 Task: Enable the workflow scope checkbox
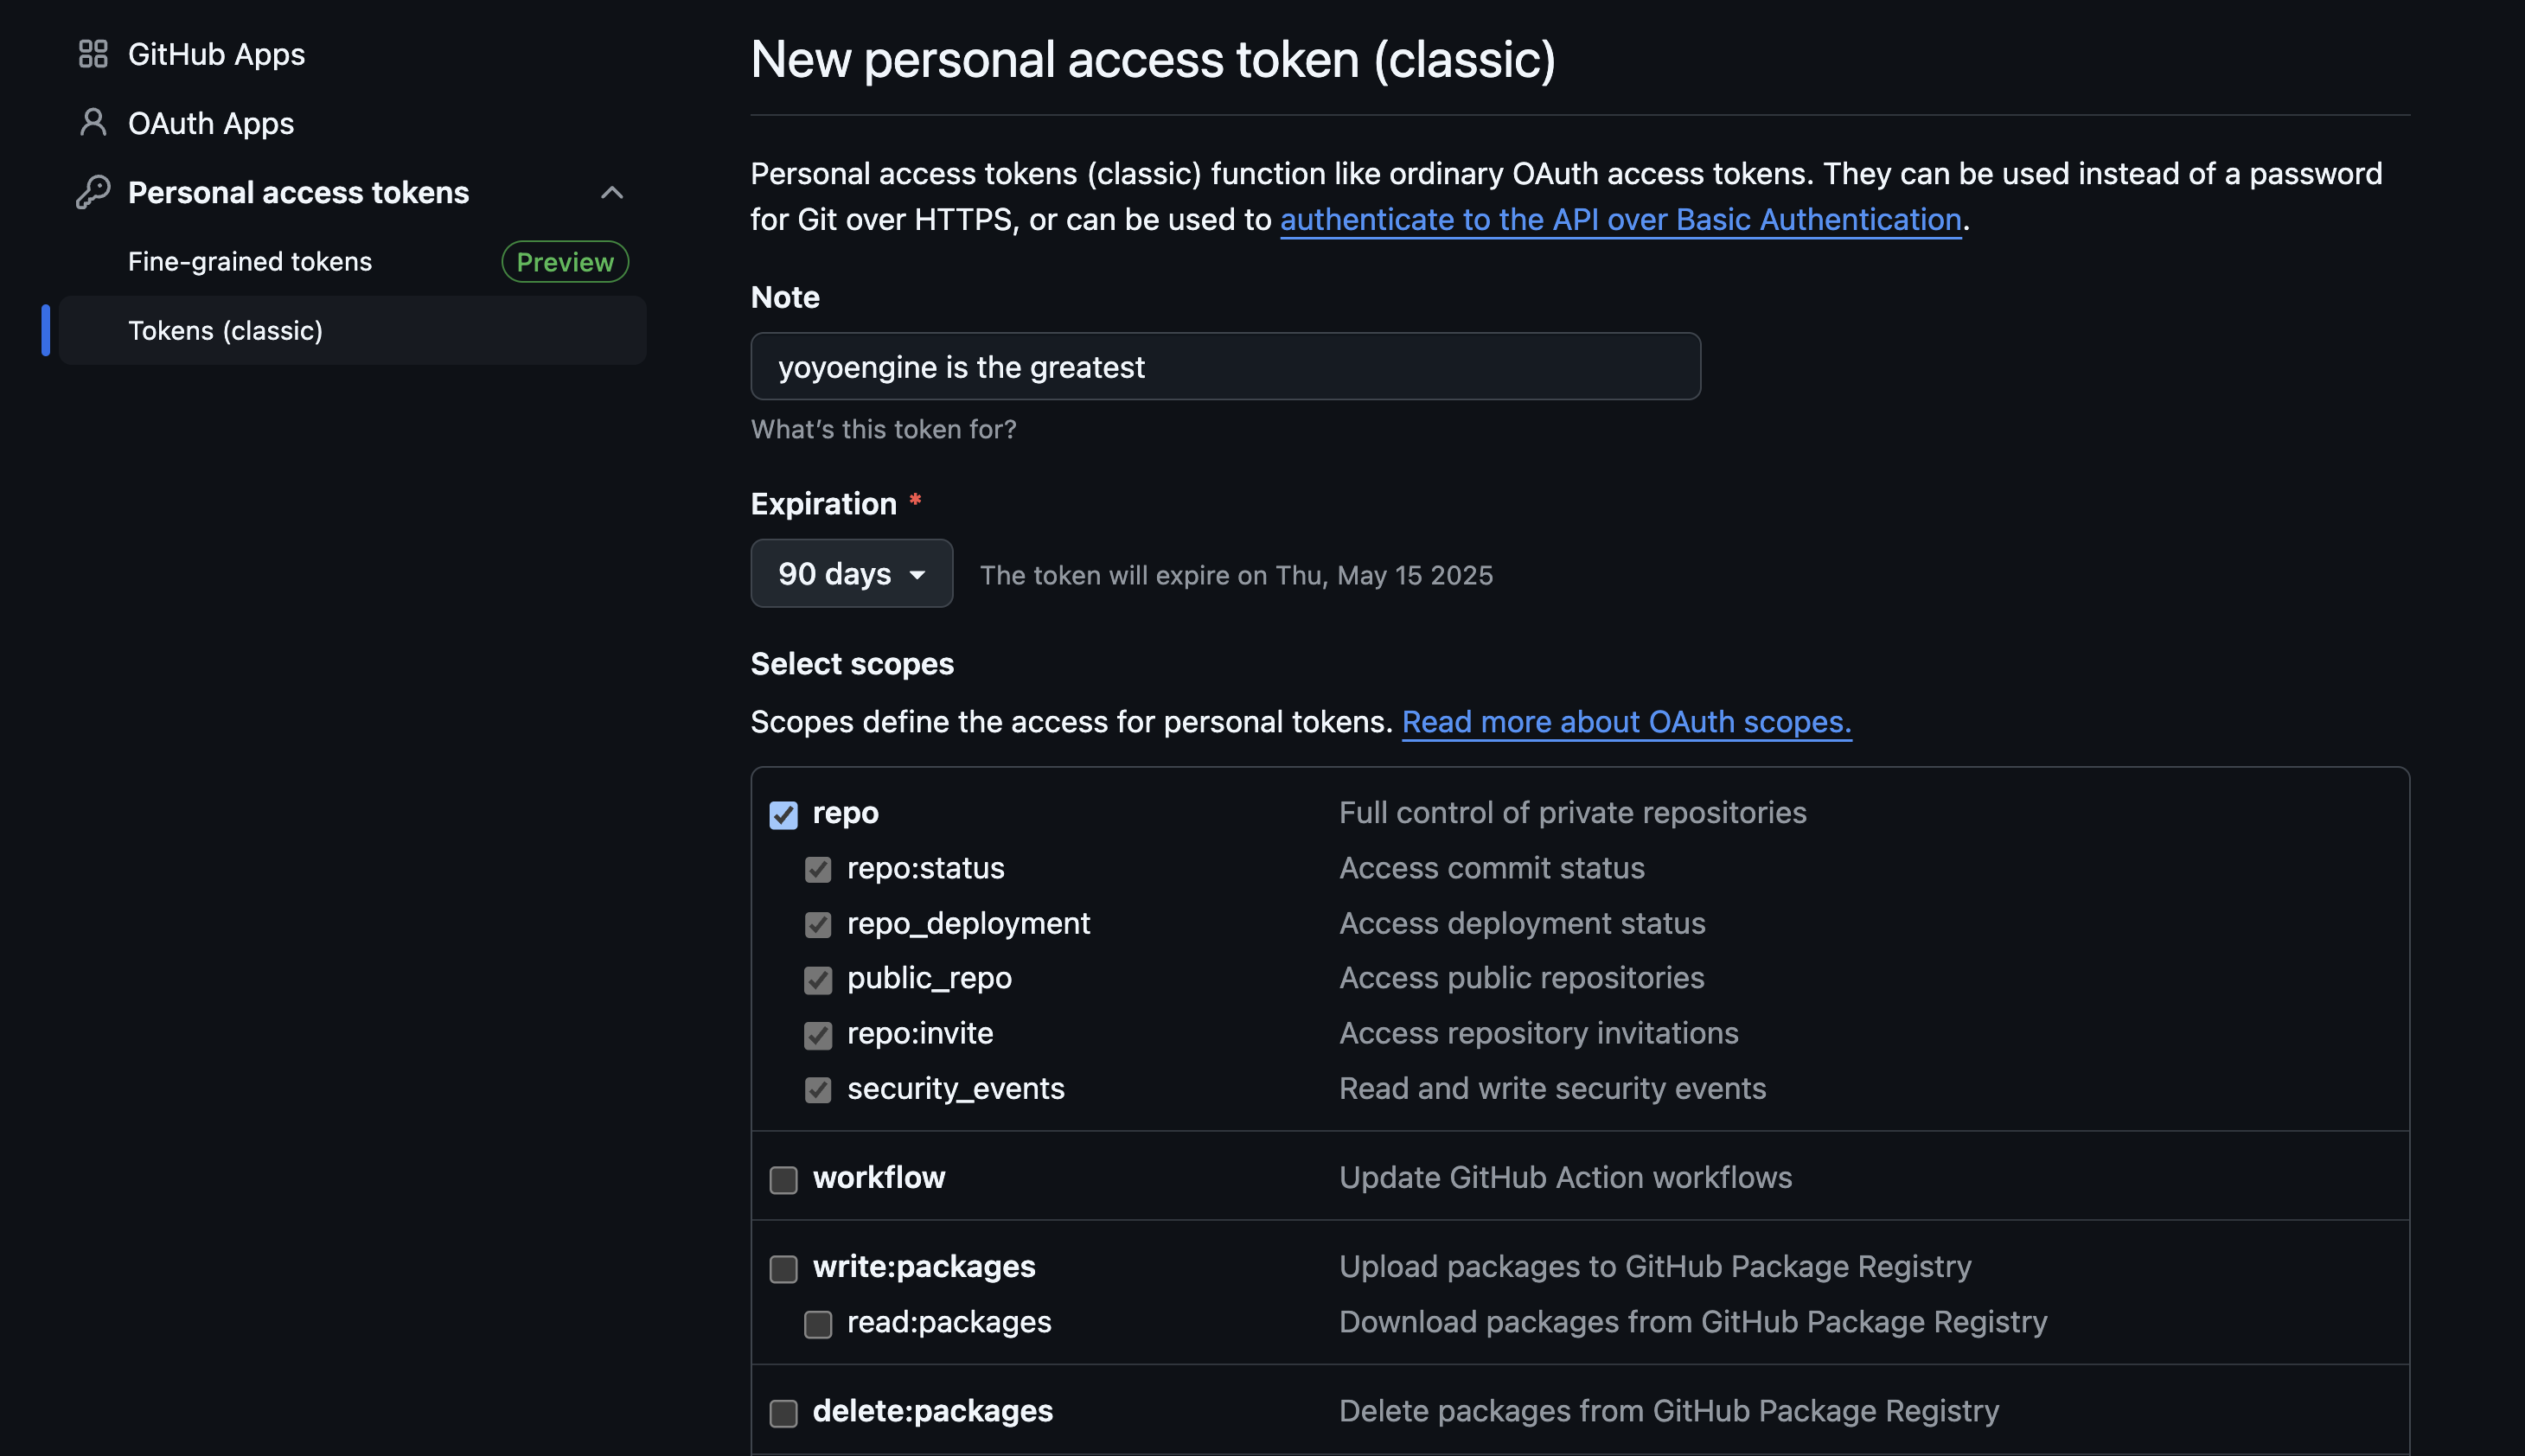pyautogui.click(x=784, y=1180)
